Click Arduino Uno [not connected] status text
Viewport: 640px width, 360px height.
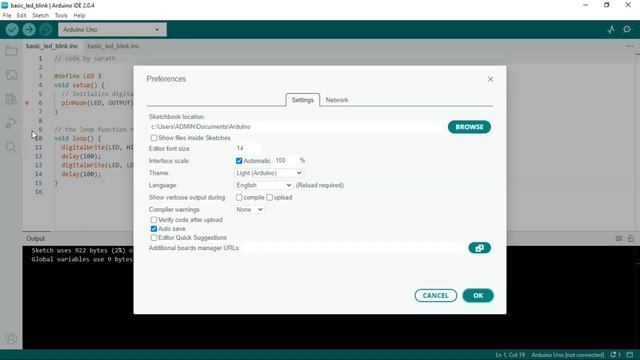coord(568,355)
